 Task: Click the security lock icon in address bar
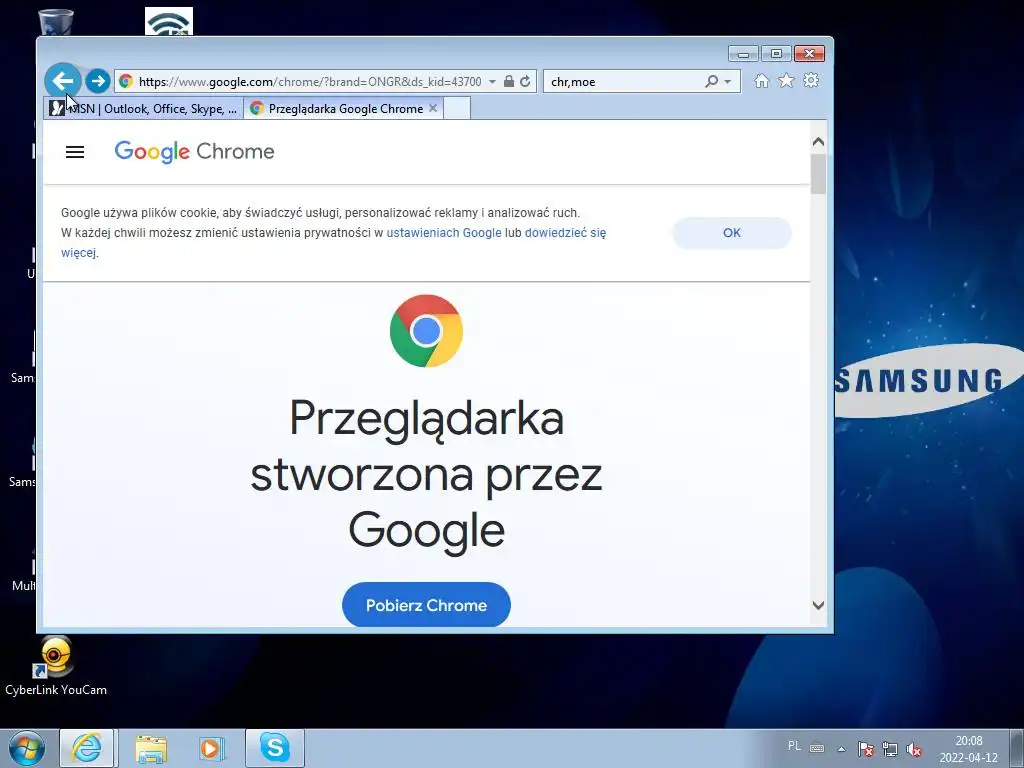509,82
